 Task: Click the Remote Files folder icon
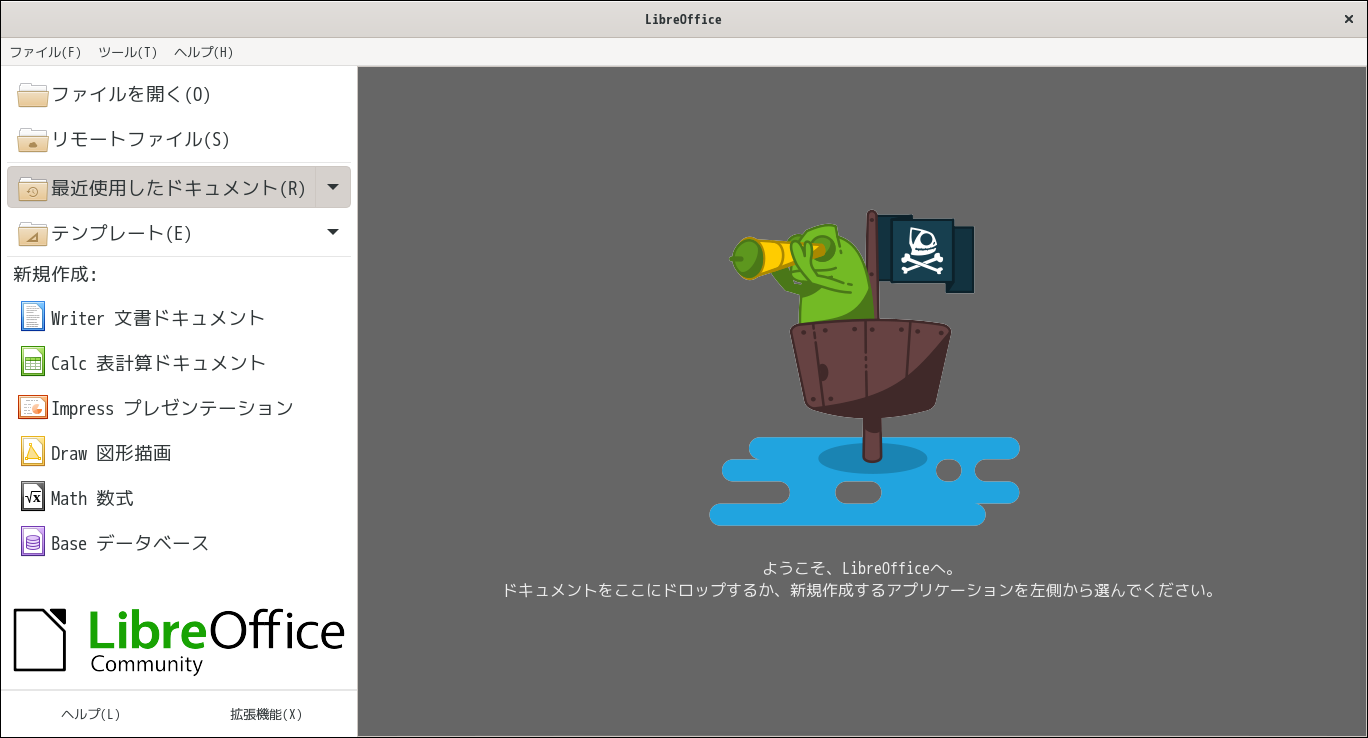[33, 140]
